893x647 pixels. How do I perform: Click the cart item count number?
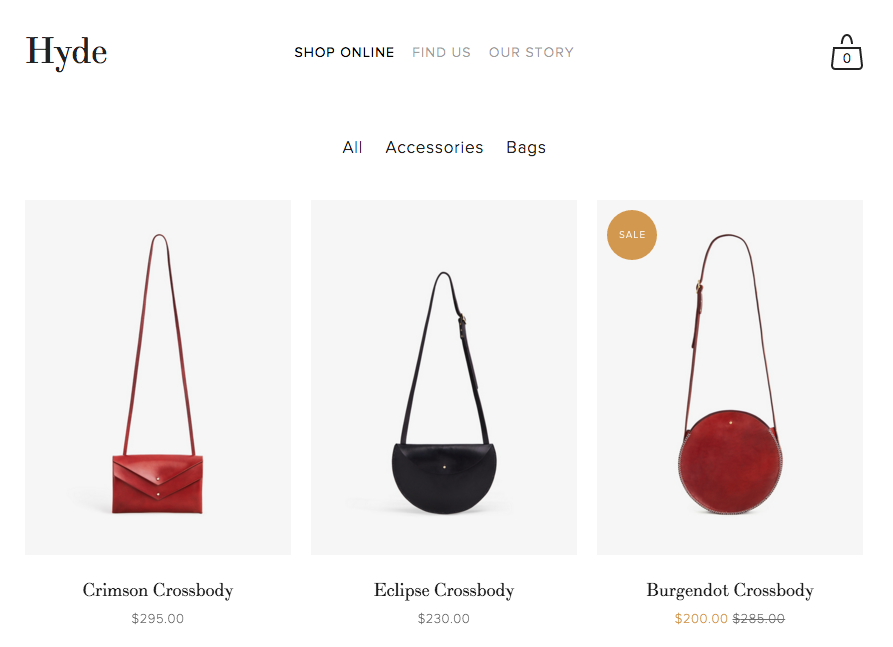[847, 58]
